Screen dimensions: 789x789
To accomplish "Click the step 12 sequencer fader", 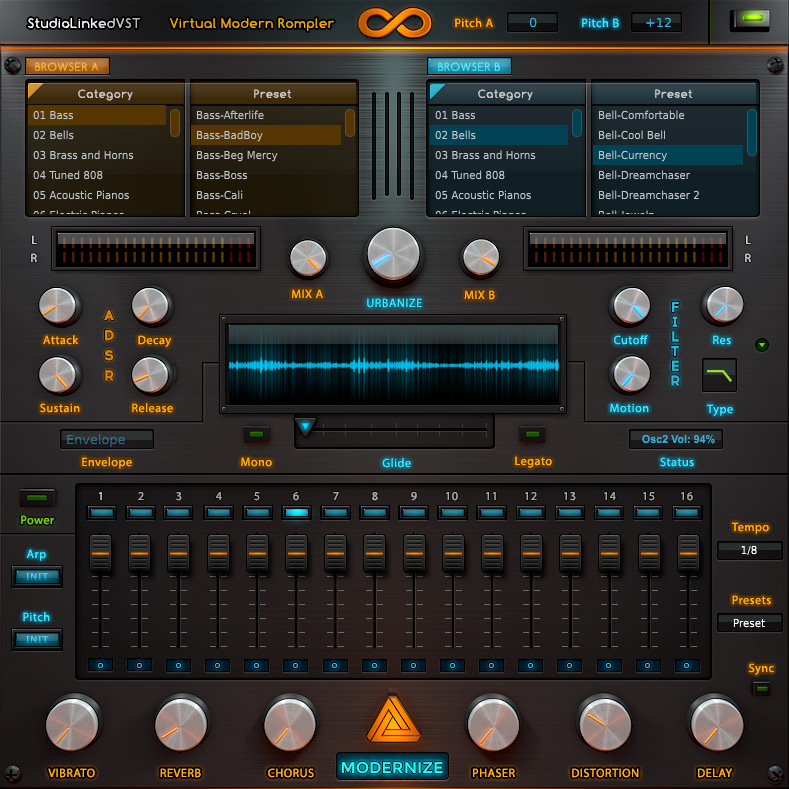I will point(531,554).
